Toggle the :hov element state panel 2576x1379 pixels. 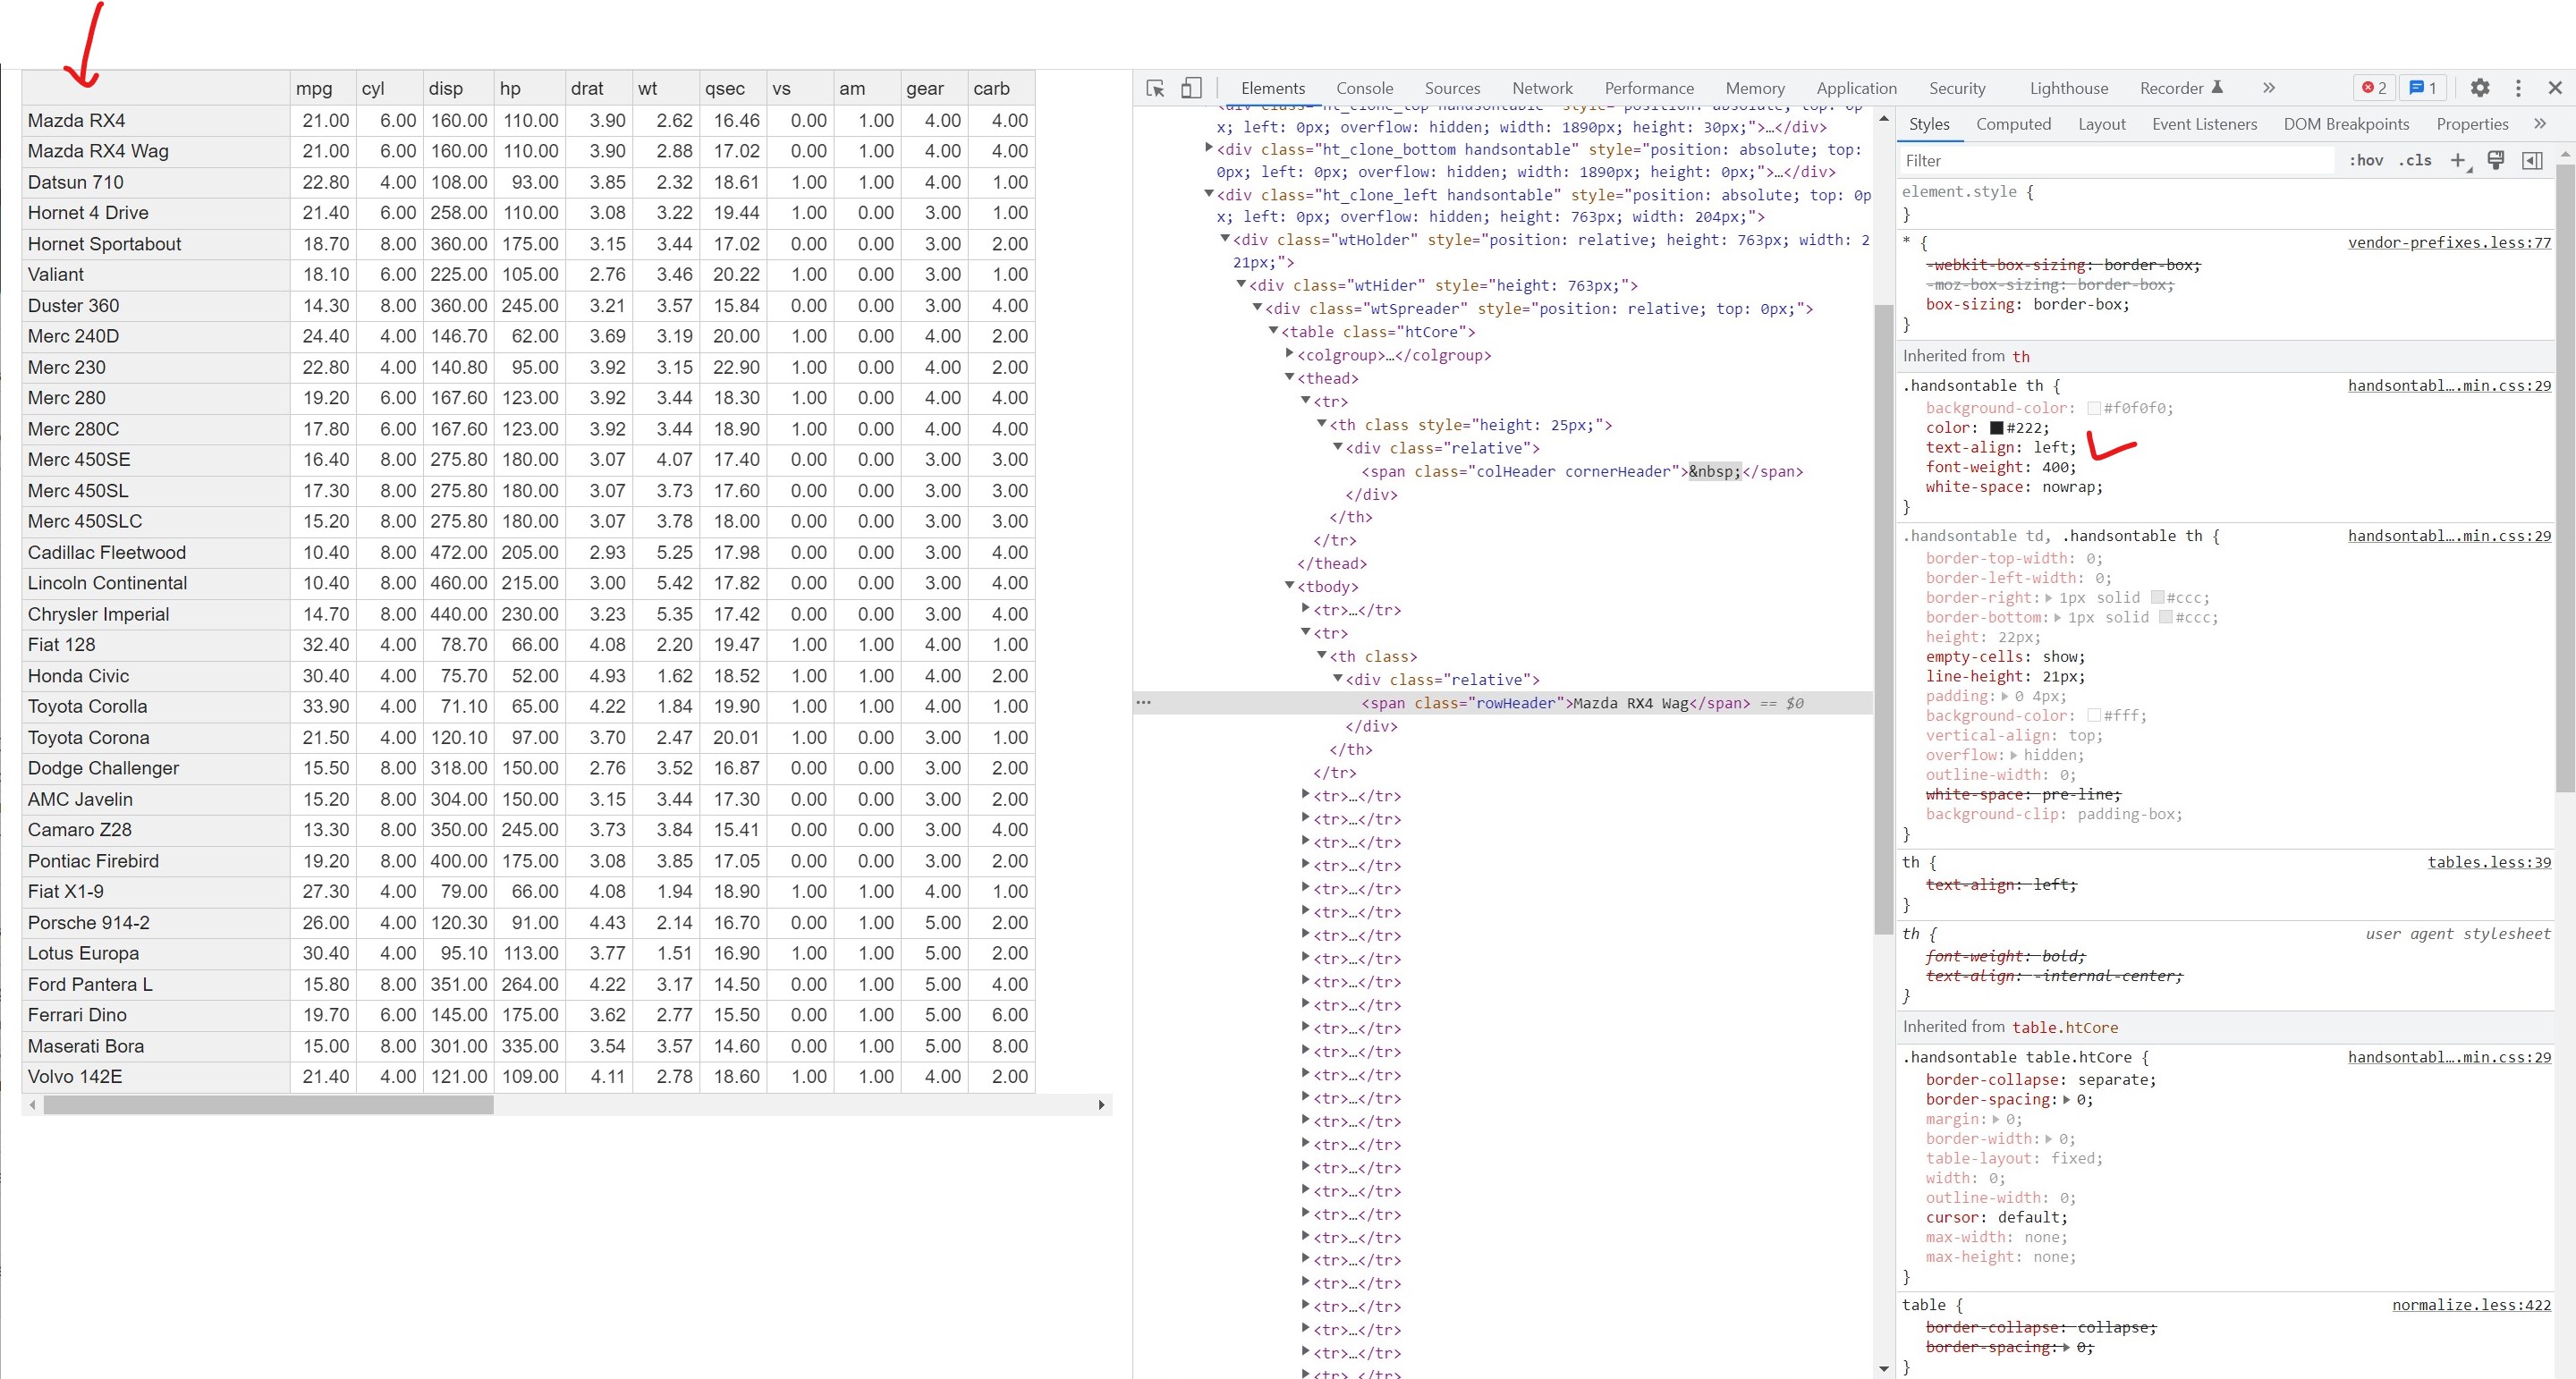coord(2366,160)
